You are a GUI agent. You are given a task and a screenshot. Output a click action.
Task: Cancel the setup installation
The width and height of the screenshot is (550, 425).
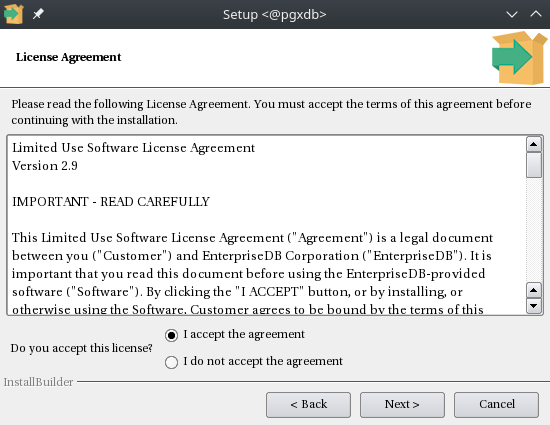[x=496, y=405]
